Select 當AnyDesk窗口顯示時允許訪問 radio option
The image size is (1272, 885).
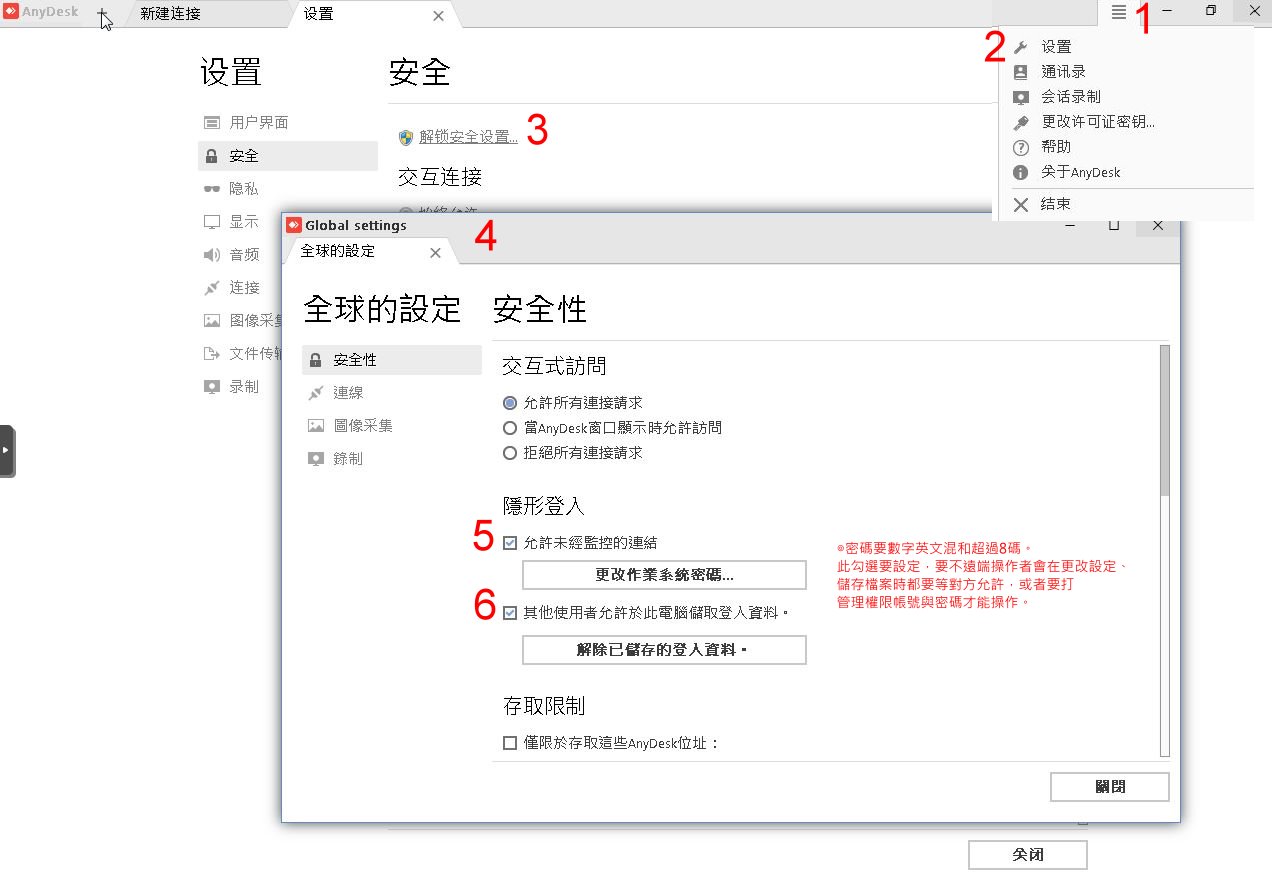[x=510, y=428]
